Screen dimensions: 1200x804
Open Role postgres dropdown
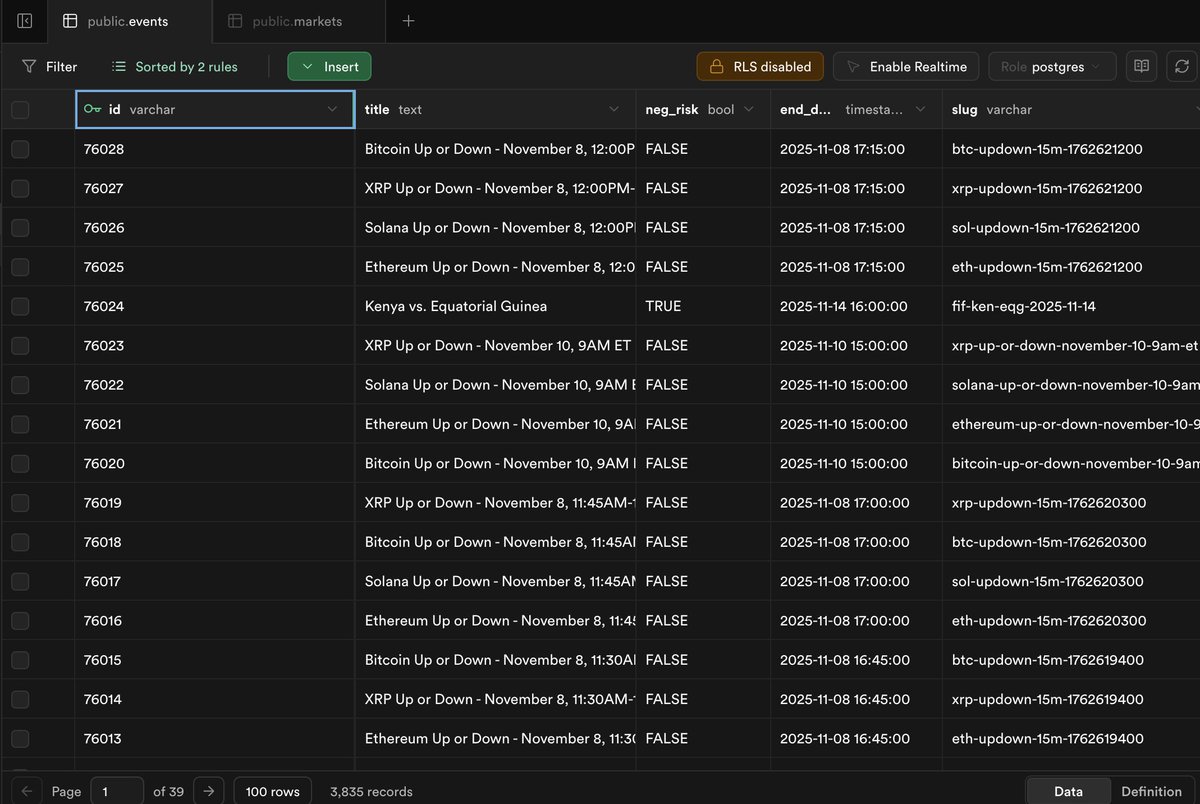pos(1052,67)
